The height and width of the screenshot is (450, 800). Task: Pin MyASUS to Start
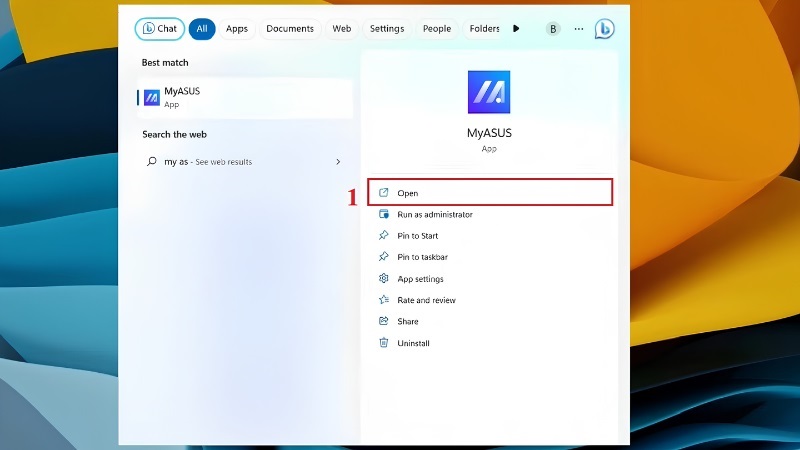point(417,236)
